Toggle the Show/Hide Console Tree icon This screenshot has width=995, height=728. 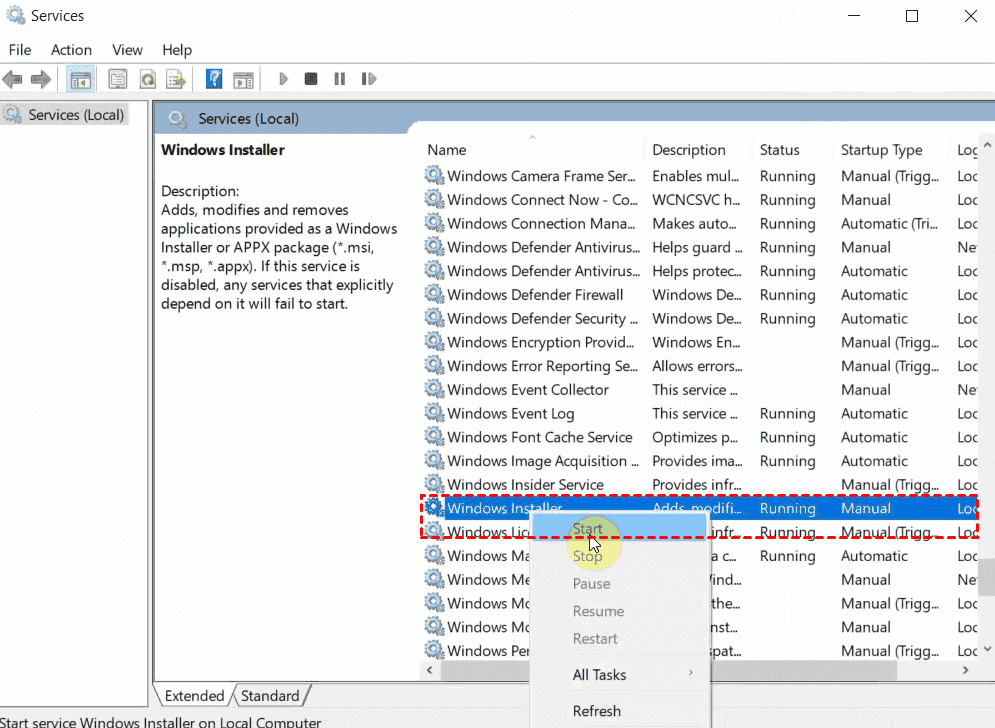81,79
